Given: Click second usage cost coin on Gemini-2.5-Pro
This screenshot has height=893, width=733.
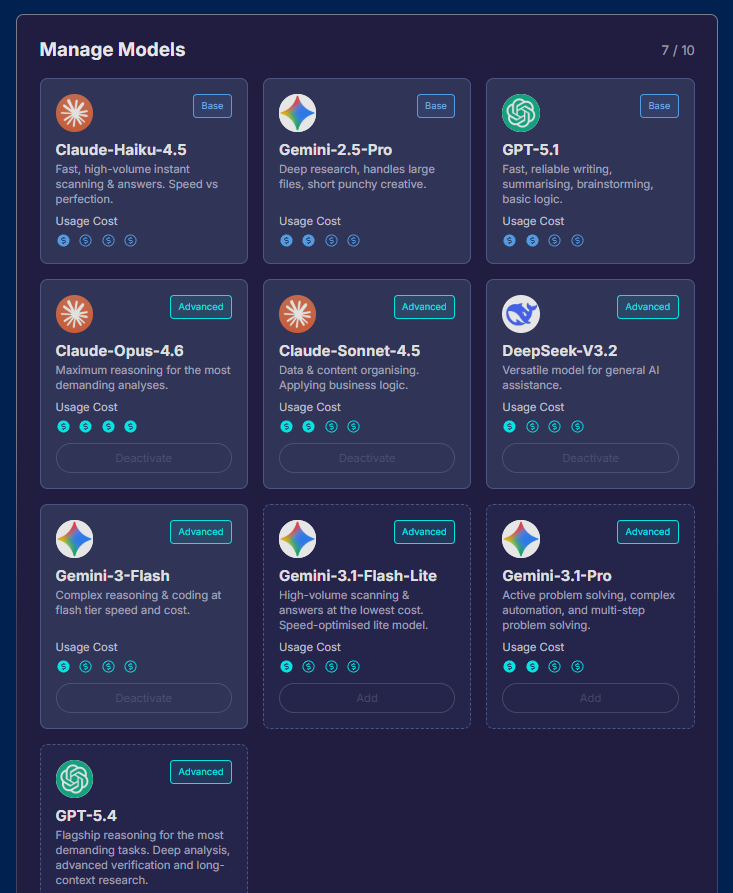Looking at the screenshot, I should tap(309, 240).
